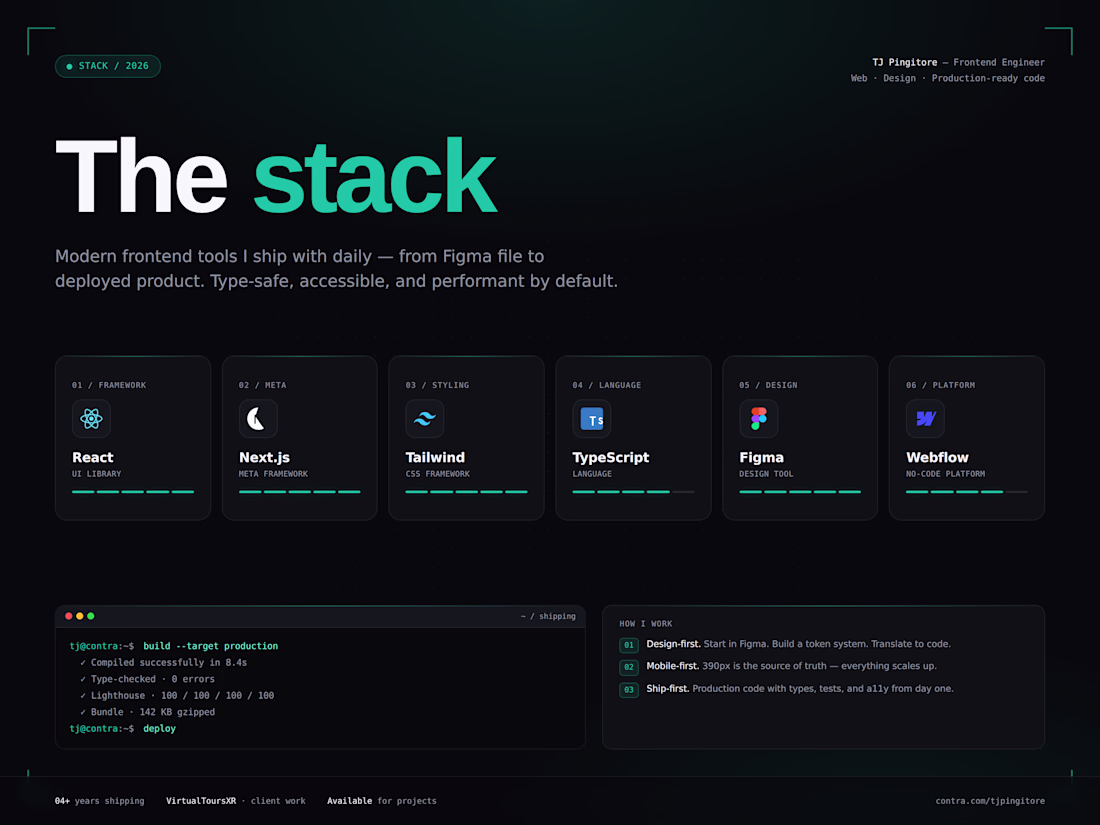Screen dimensions: 1100x825
Task: Click the "Ship-first." bold text
Action: coord(667,689)
